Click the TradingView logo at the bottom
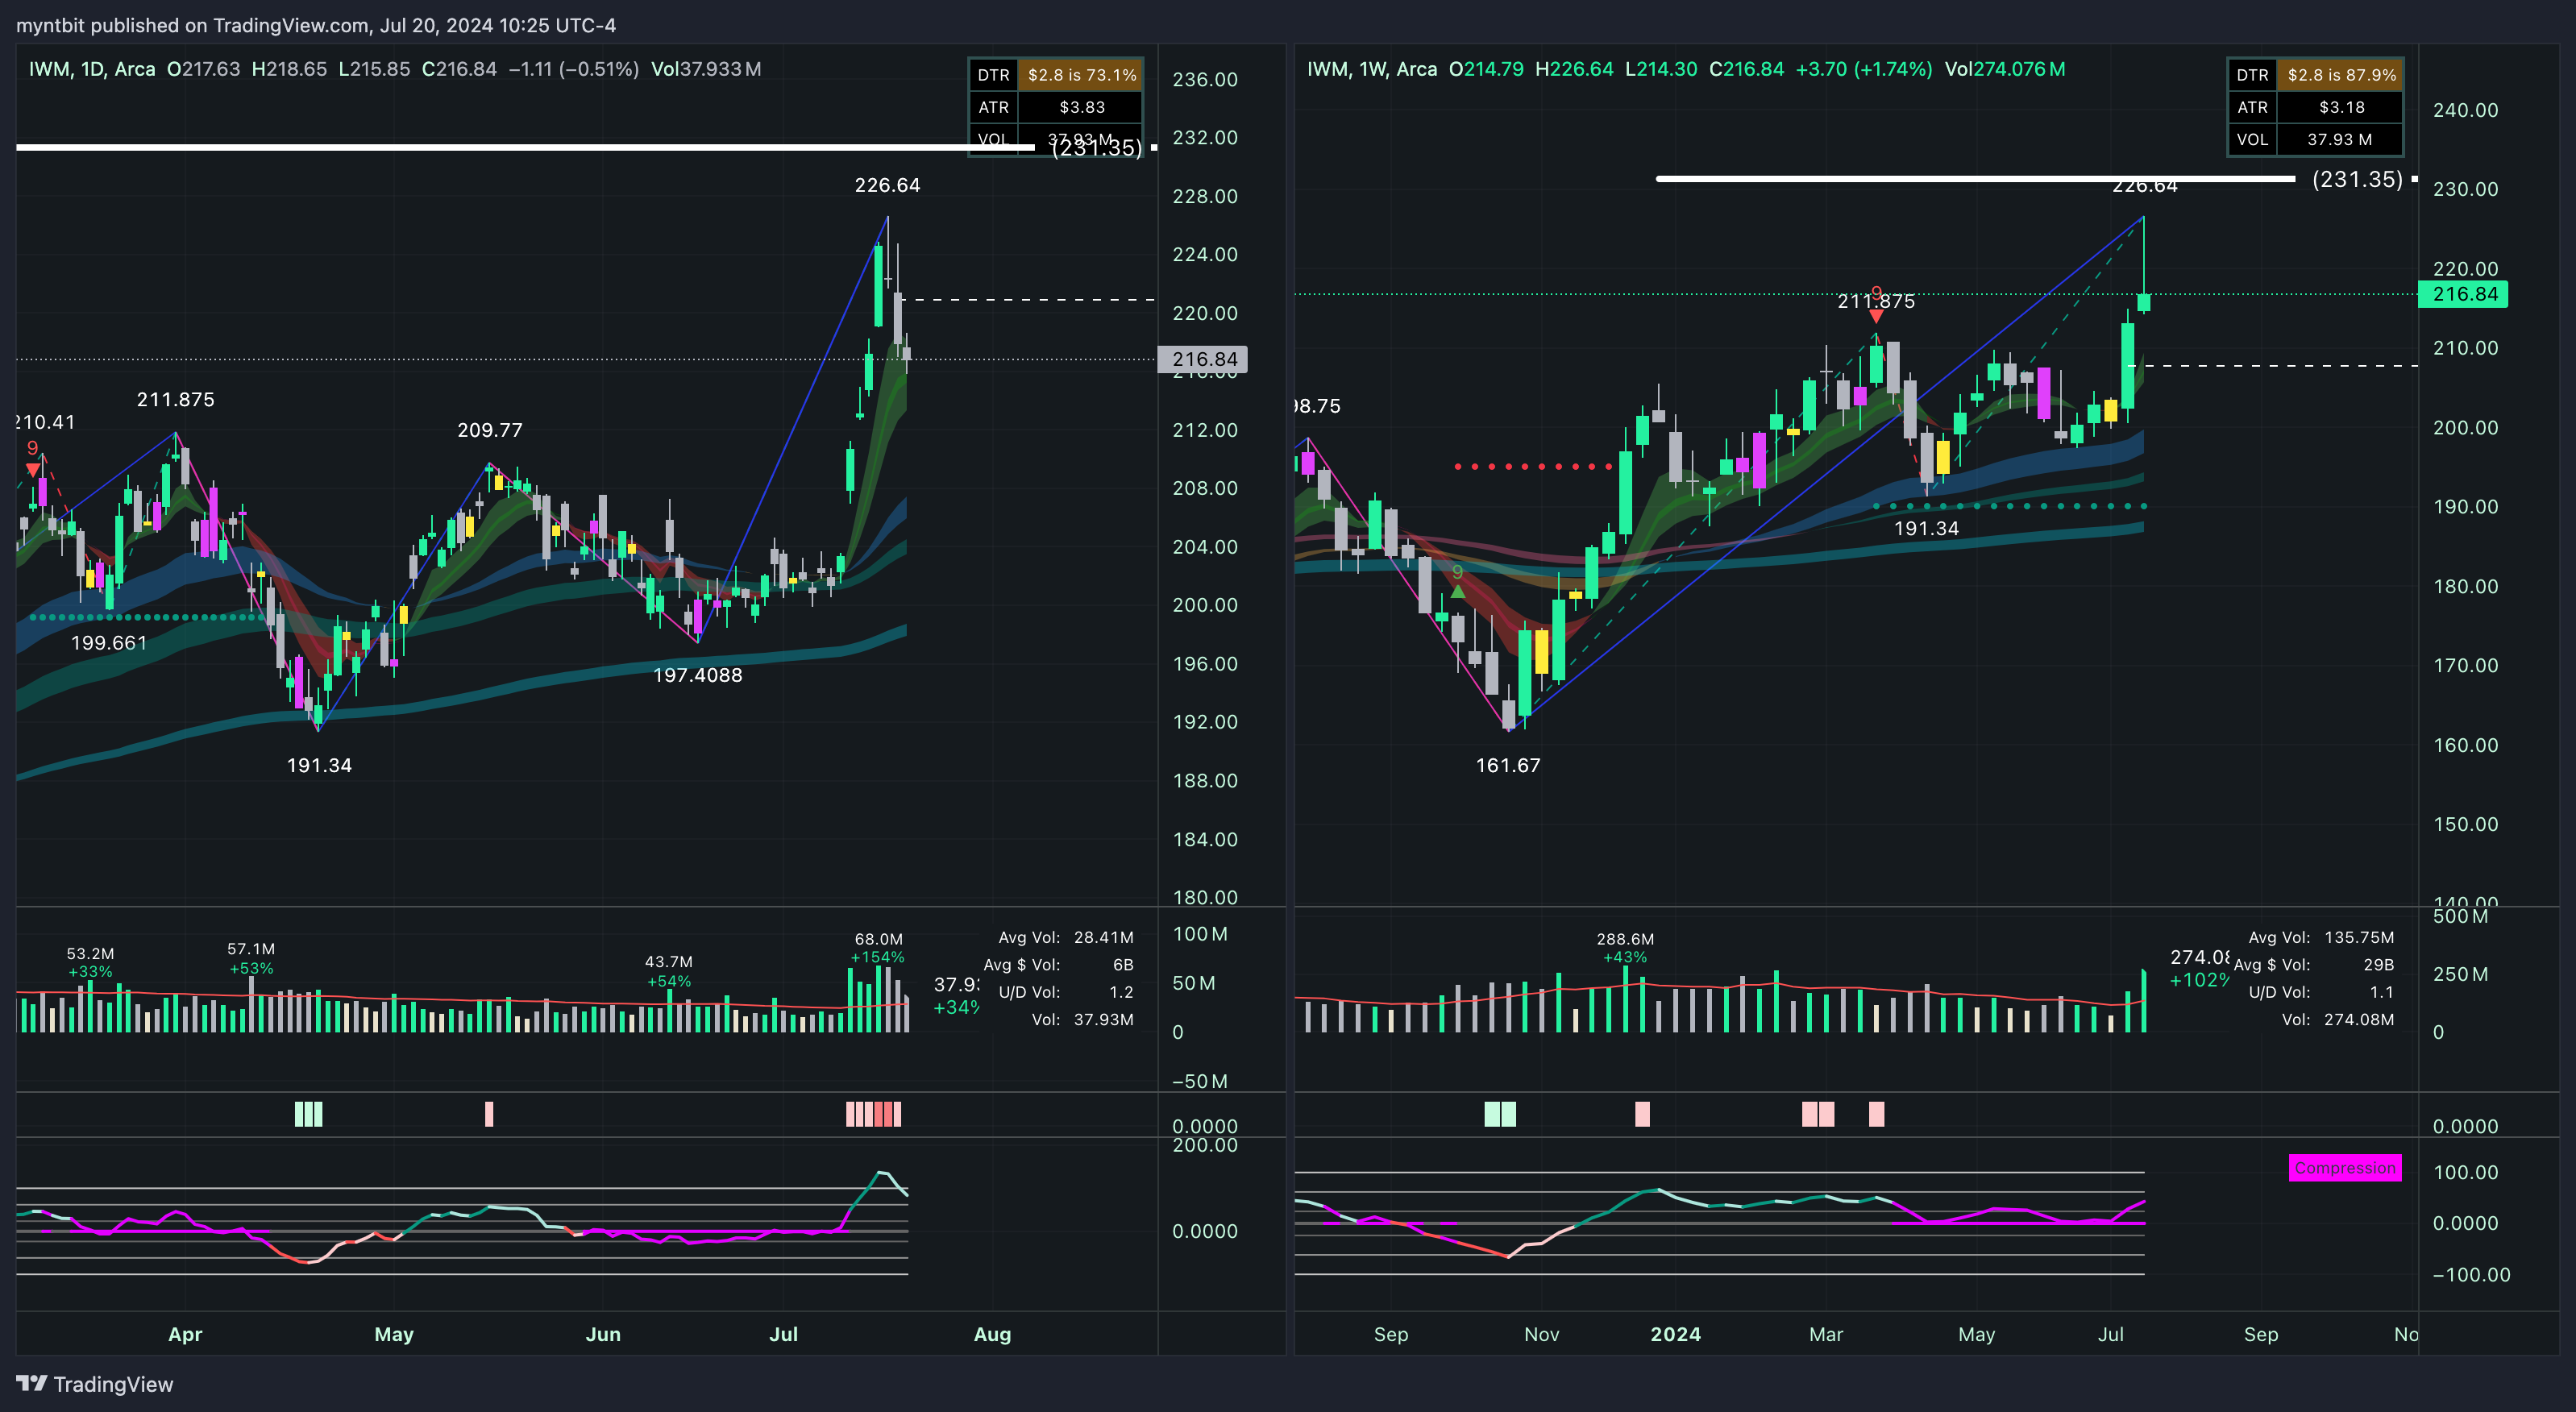 [x=95, y=1384]
